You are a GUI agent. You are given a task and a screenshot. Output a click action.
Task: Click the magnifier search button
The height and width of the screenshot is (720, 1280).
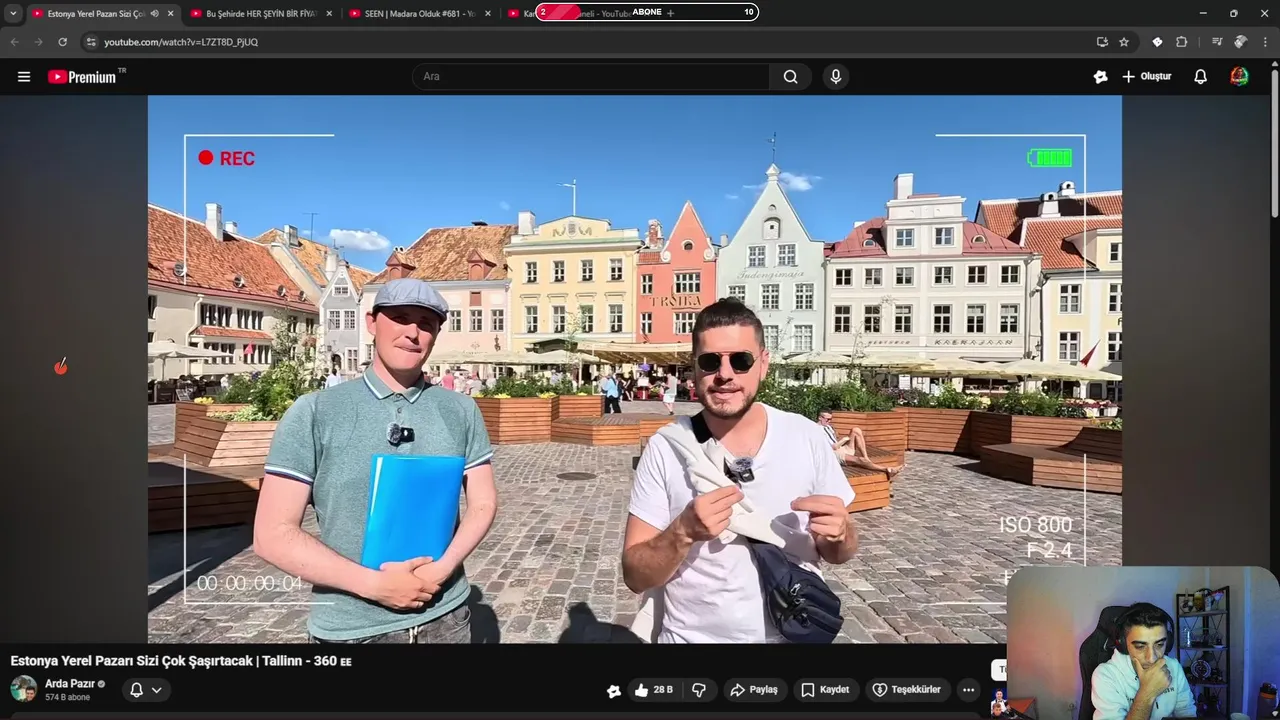tap(790, 77)
